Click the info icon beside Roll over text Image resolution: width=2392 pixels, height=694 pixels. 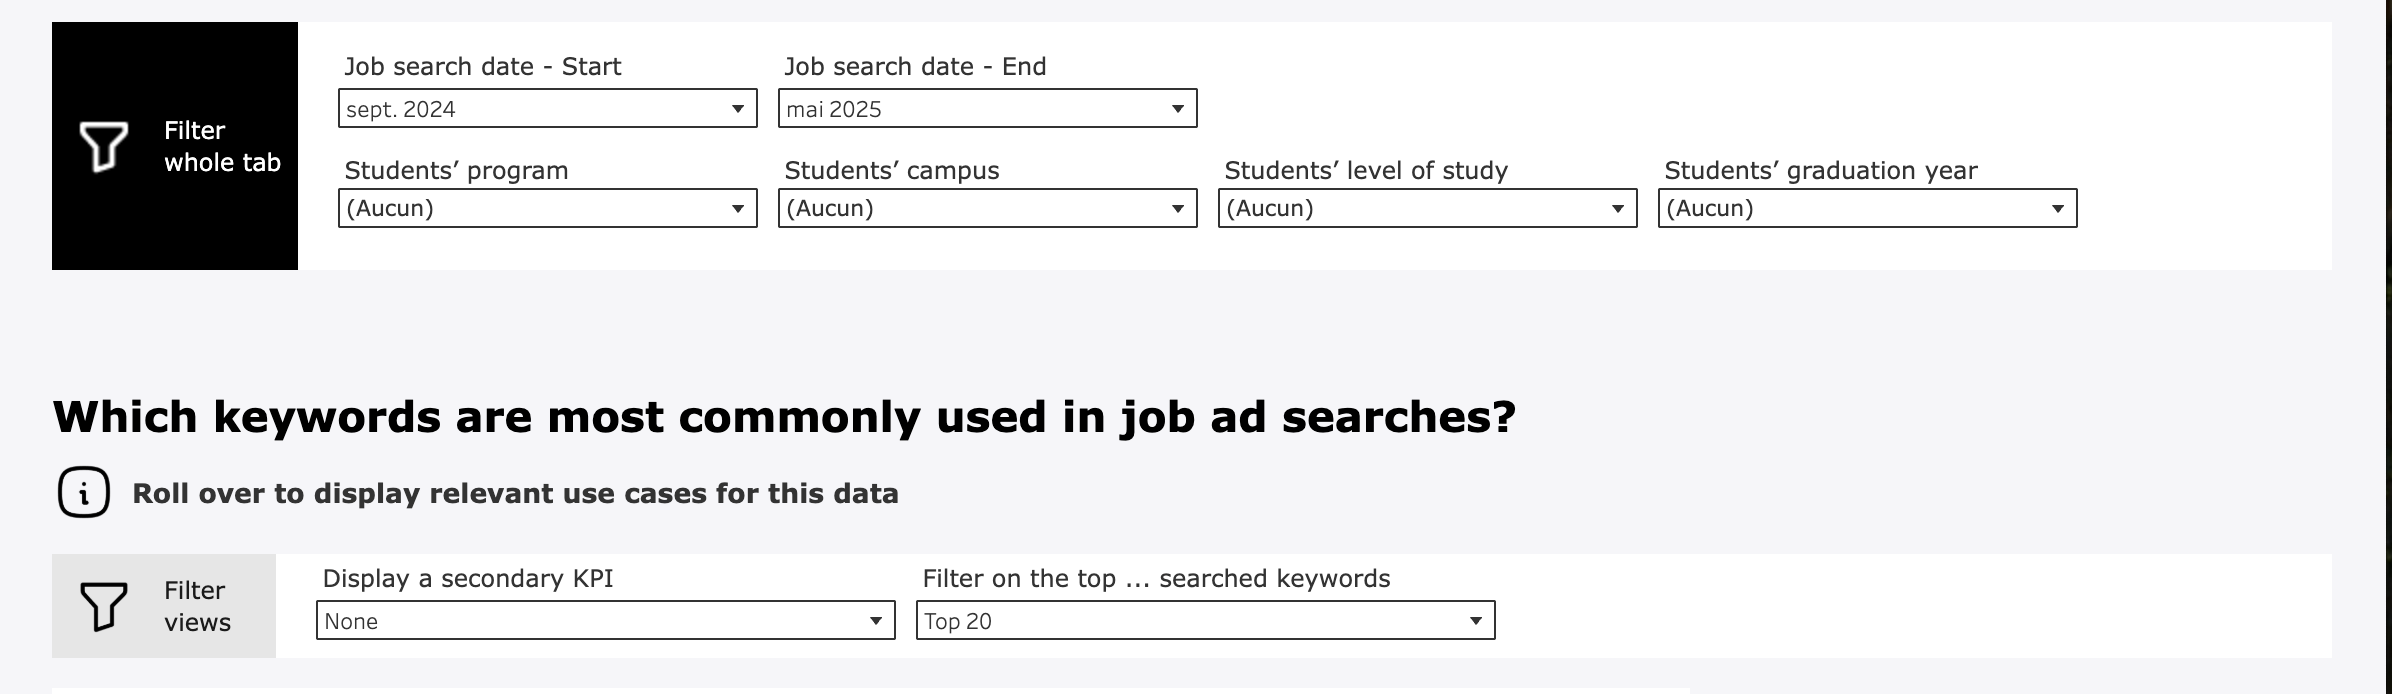(x=84, y=492)
